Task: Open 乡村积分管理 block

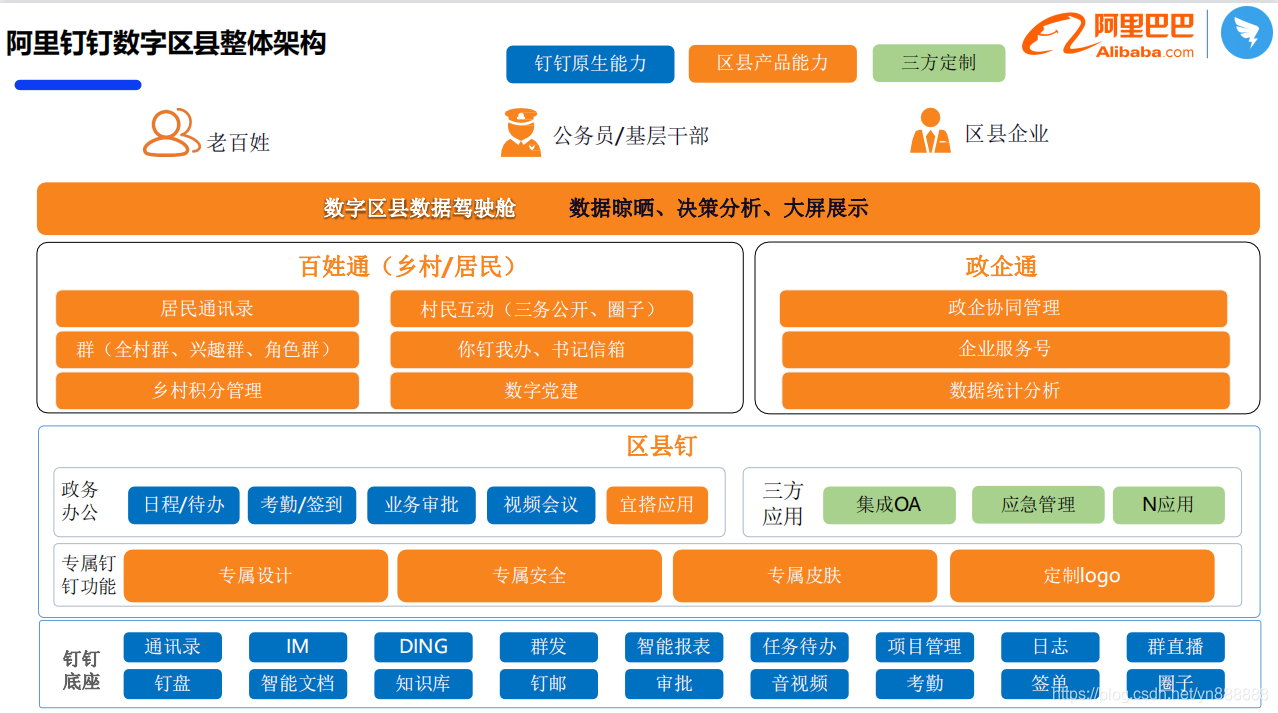Action: point(207,391)
